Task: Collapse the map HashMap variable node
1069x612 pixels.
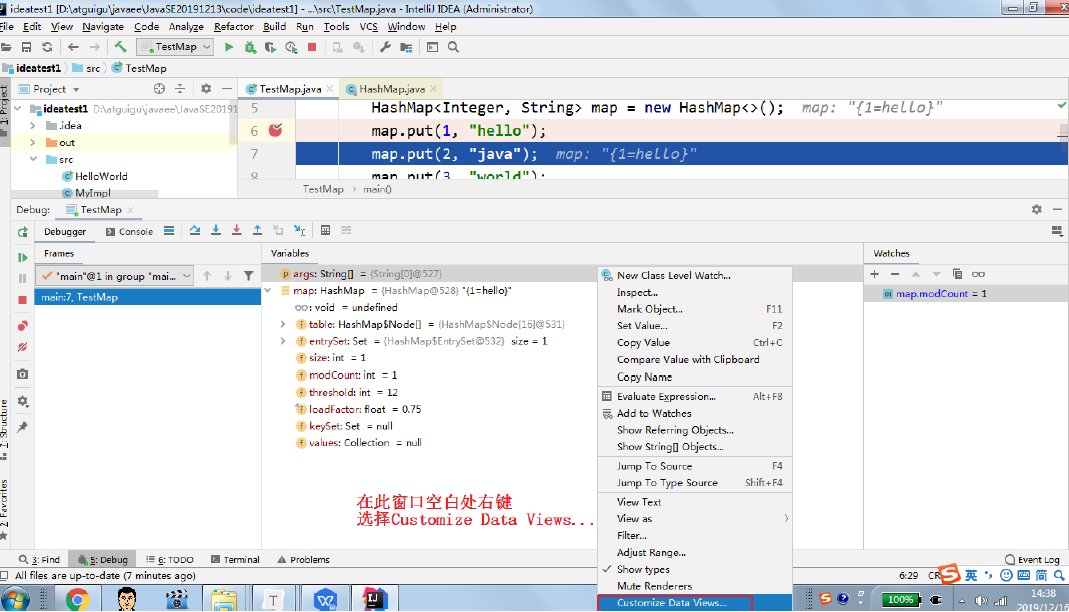Action: coord(269,291)
